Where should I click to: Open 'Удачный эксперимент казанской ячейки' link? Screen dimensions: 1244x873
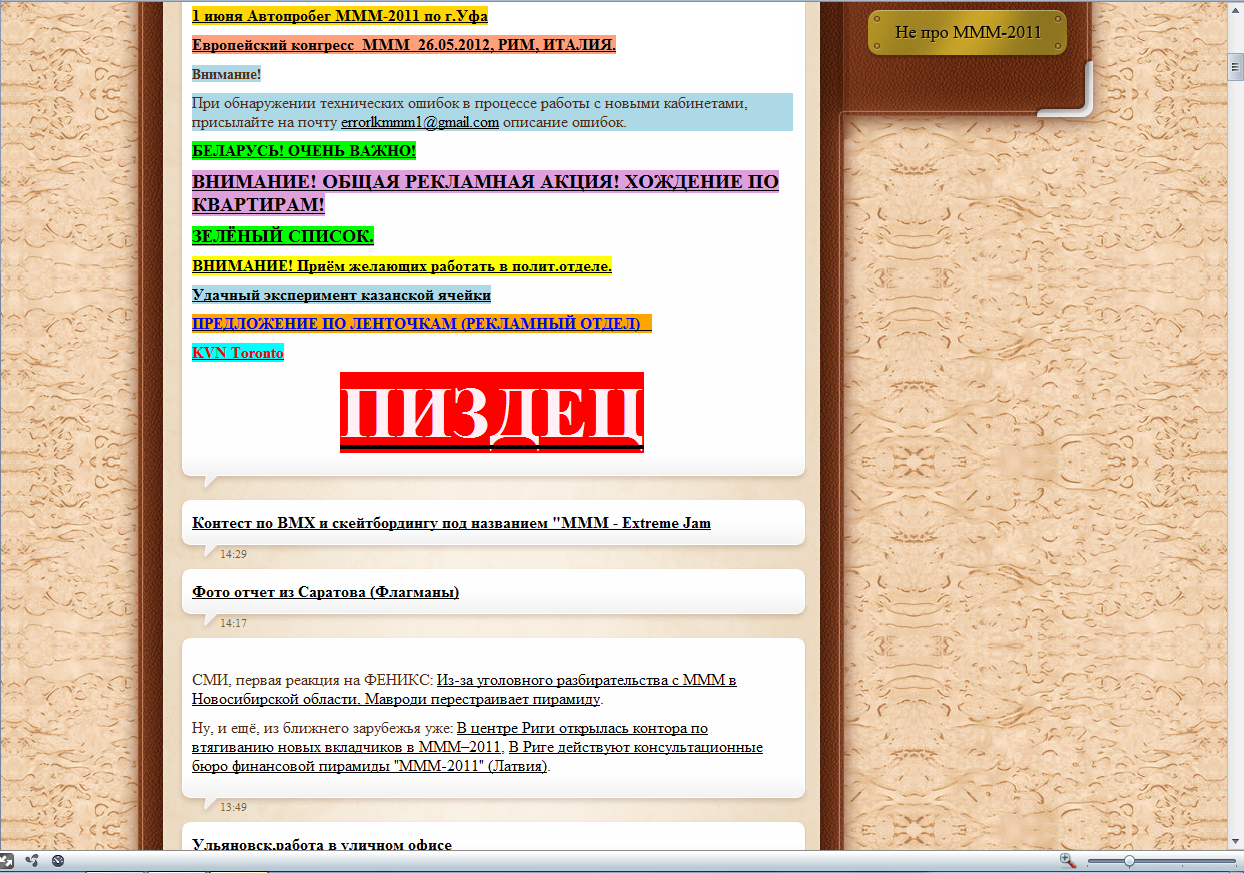point(341,295)
